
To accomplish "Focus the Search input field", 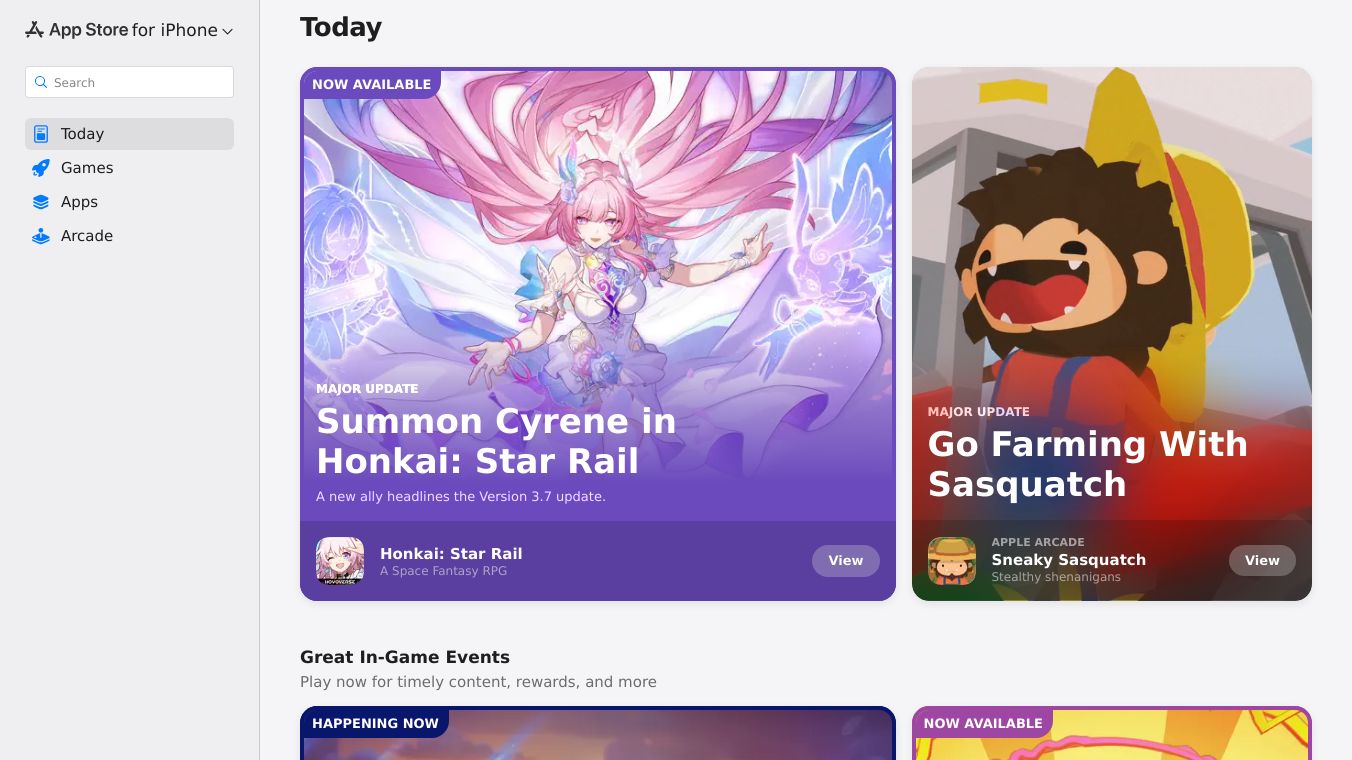I will coord(129,82).
